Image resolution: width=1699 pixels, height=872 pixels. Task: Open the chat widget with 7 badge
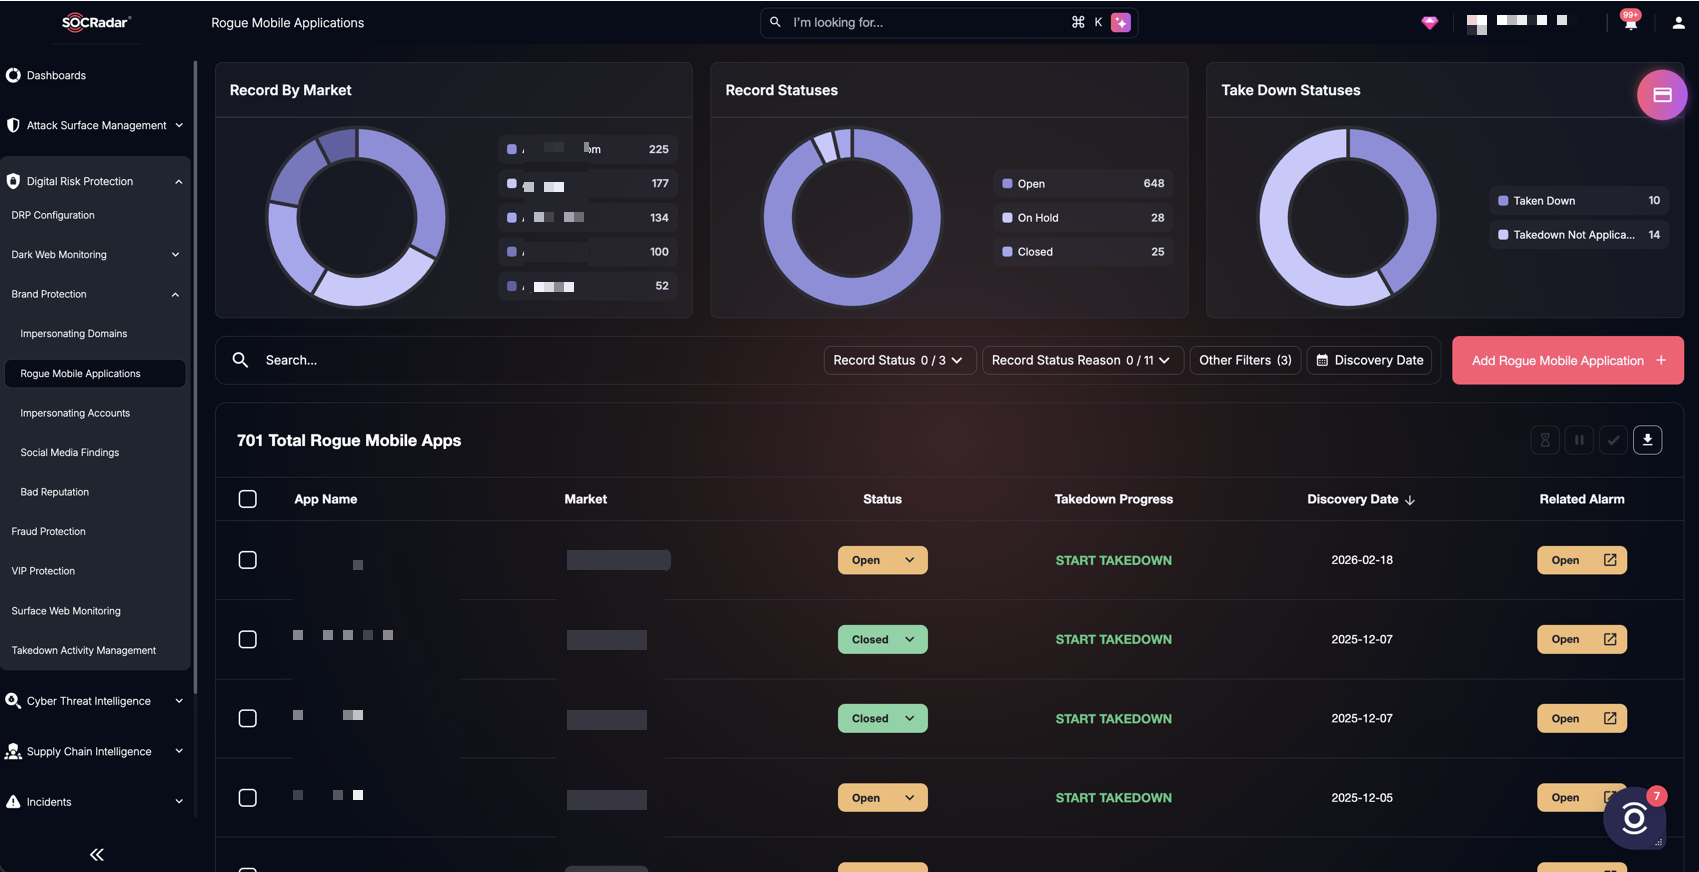point(1634,819)
